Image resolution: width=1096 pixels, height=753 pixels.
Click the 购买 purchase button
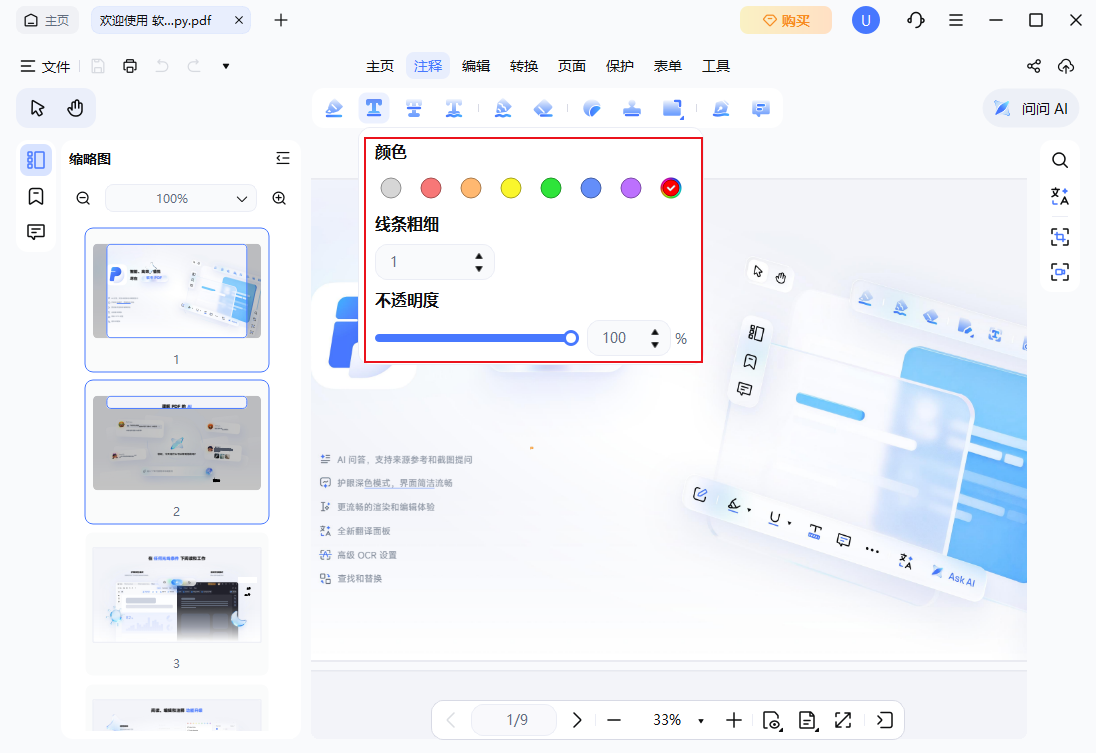786,20
